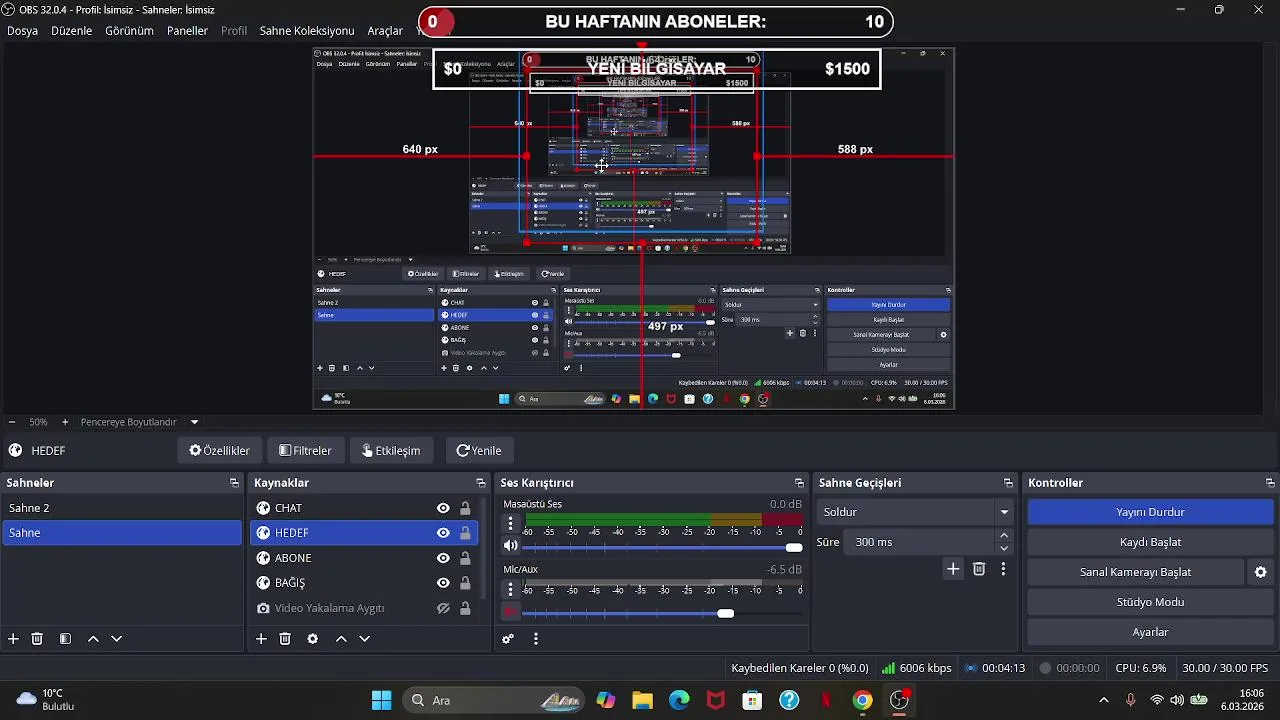Open advanced audio properties gears icon
Image resolution: width=1280 pixels, height=720 pixels.
(508, 639)
